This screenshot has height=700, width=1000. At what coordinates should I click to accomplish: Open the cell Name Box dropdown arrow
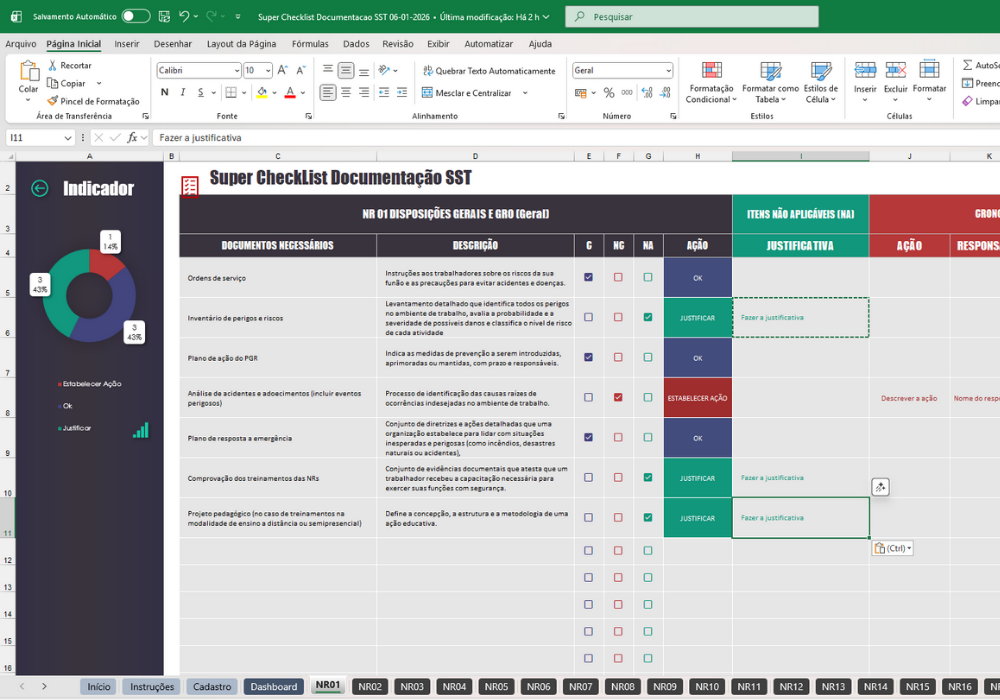point(68,138)
